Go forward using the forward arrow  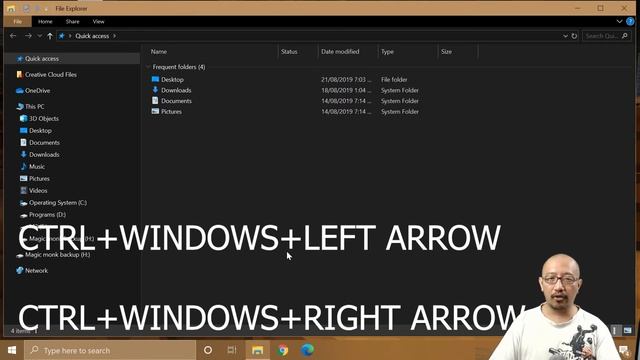click(x=28, y=36)
